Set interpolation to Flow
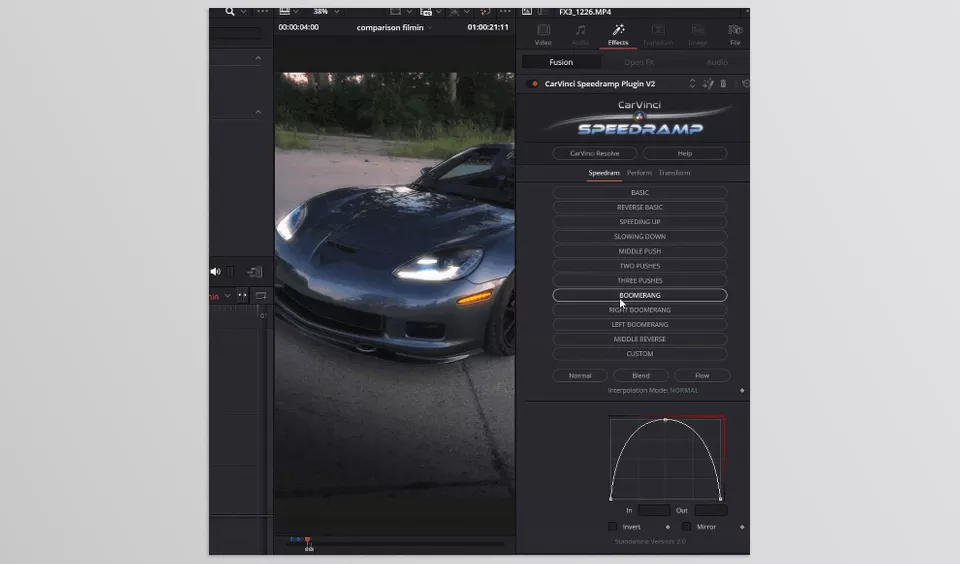The image size is (960, 564). point(702,375)
